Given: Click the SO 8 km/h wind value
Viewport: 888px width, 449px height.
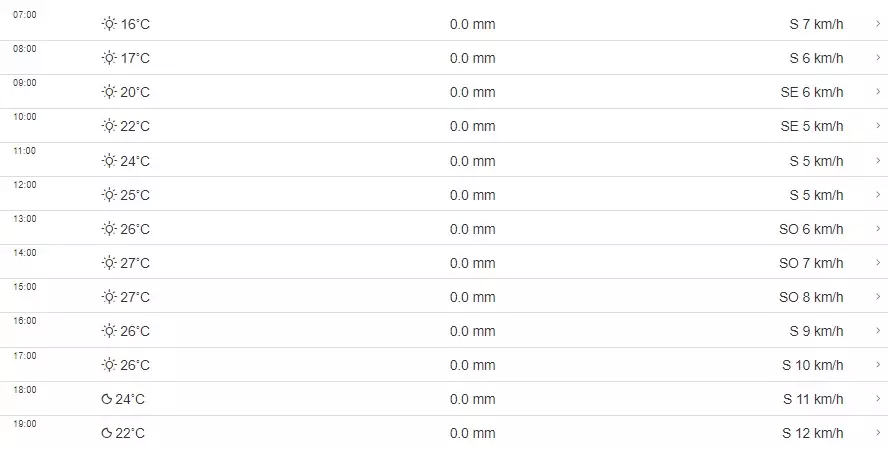Looking at the screenshot, I should coord(811,297).
